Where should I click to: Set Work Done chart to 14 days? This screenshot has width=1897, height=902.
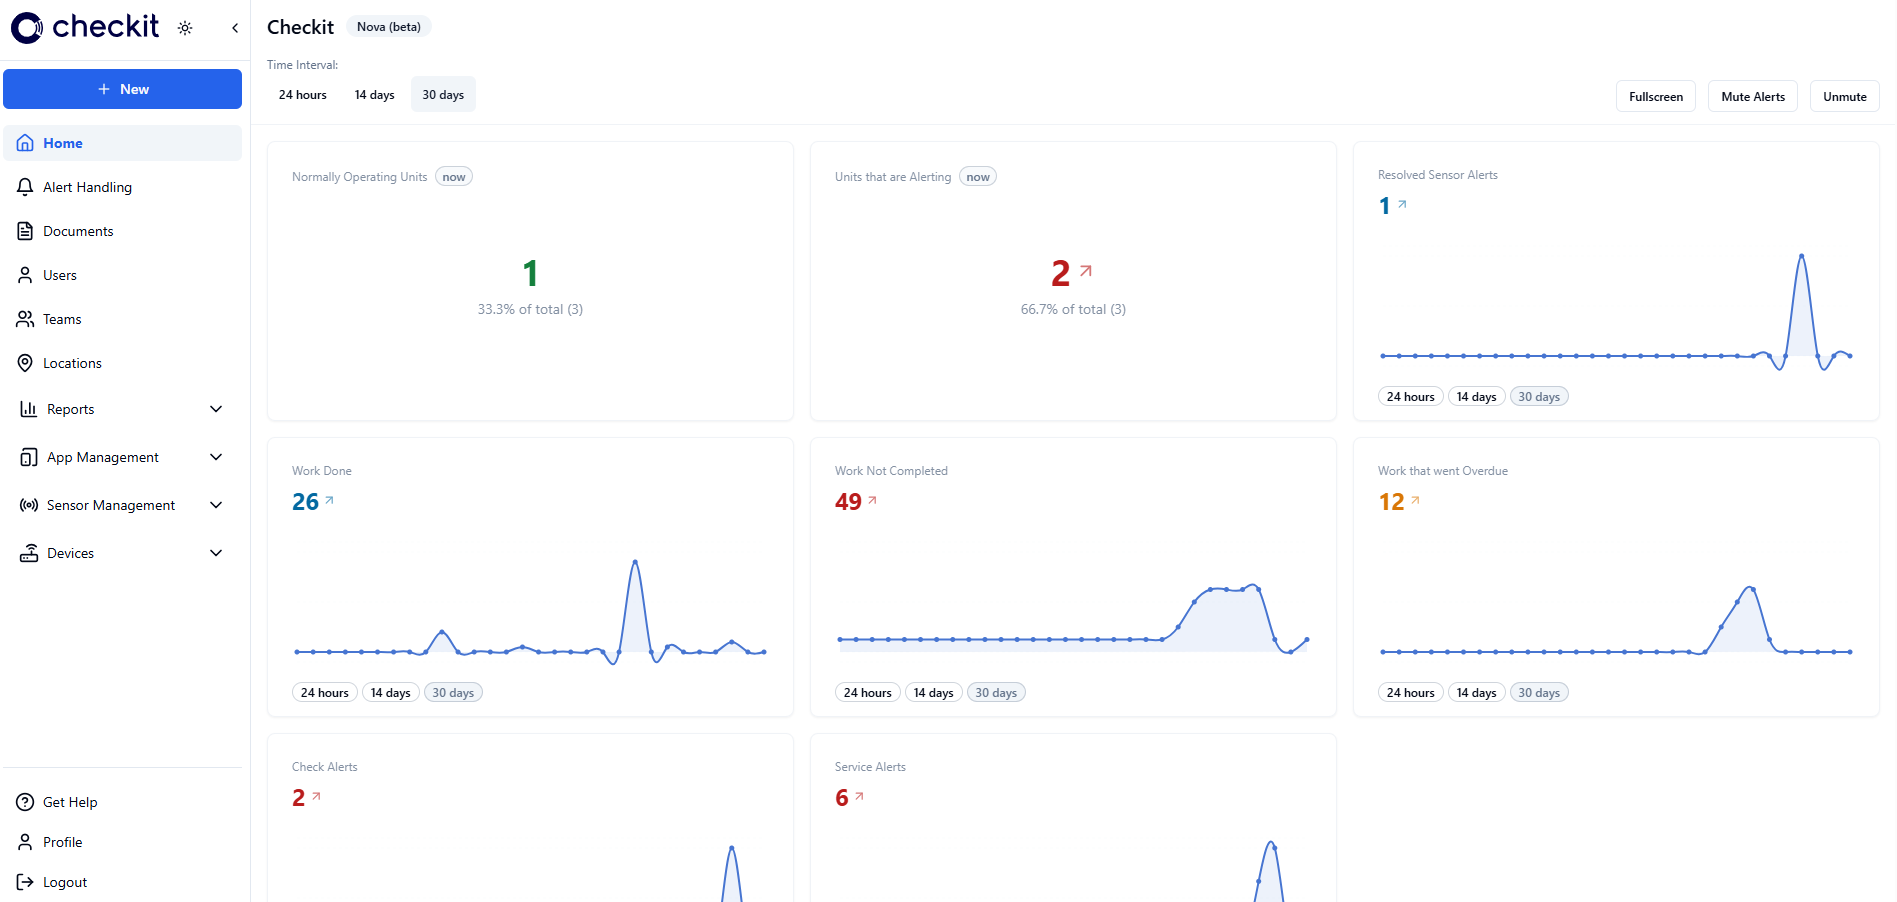click(x=390, y=693)
